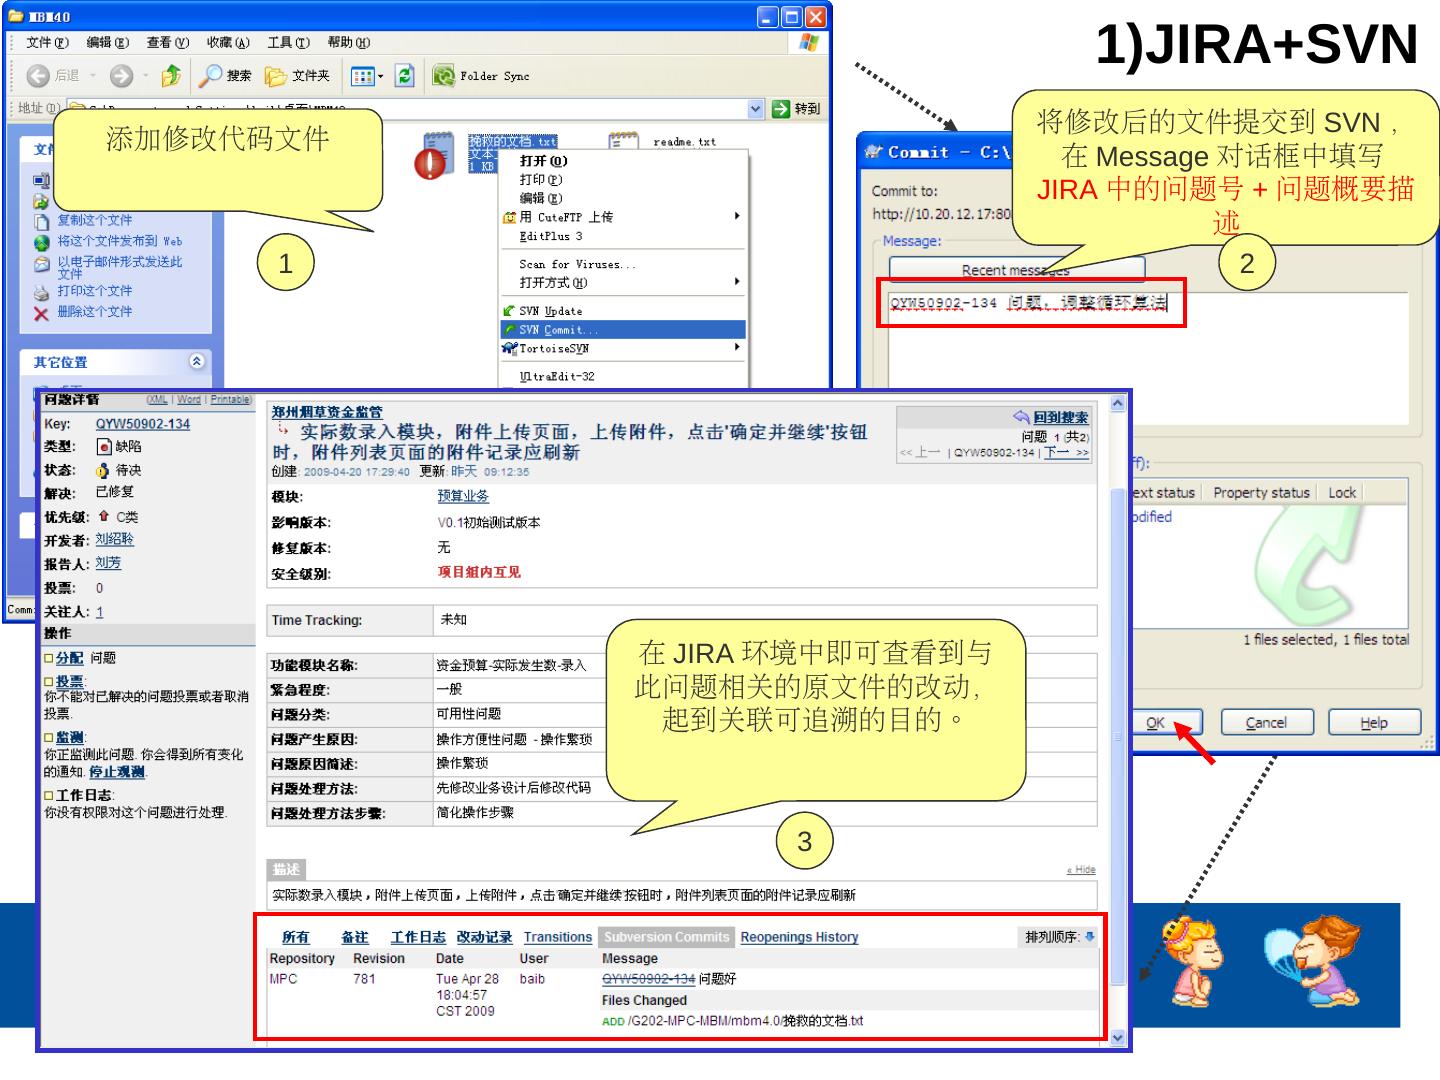Image resolution: width=1440 pixels, height=1080 pixels.
Task: Click Cancel in the Commit dialog
Action: coord(1266,723)
